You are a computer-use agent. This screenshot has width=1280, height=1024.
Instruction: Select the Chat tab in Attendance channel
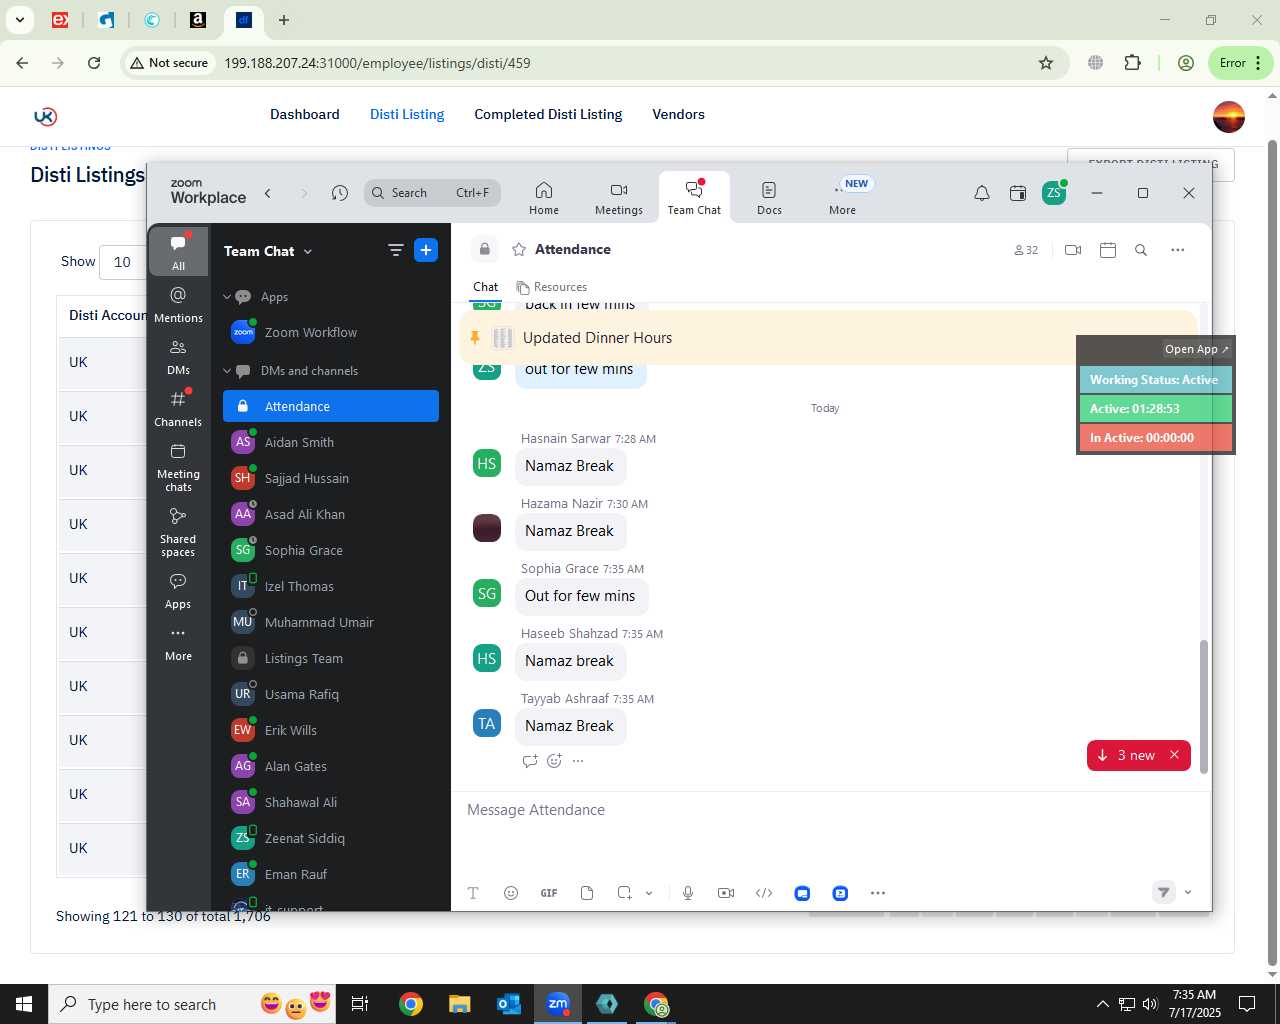pos(486,287)
